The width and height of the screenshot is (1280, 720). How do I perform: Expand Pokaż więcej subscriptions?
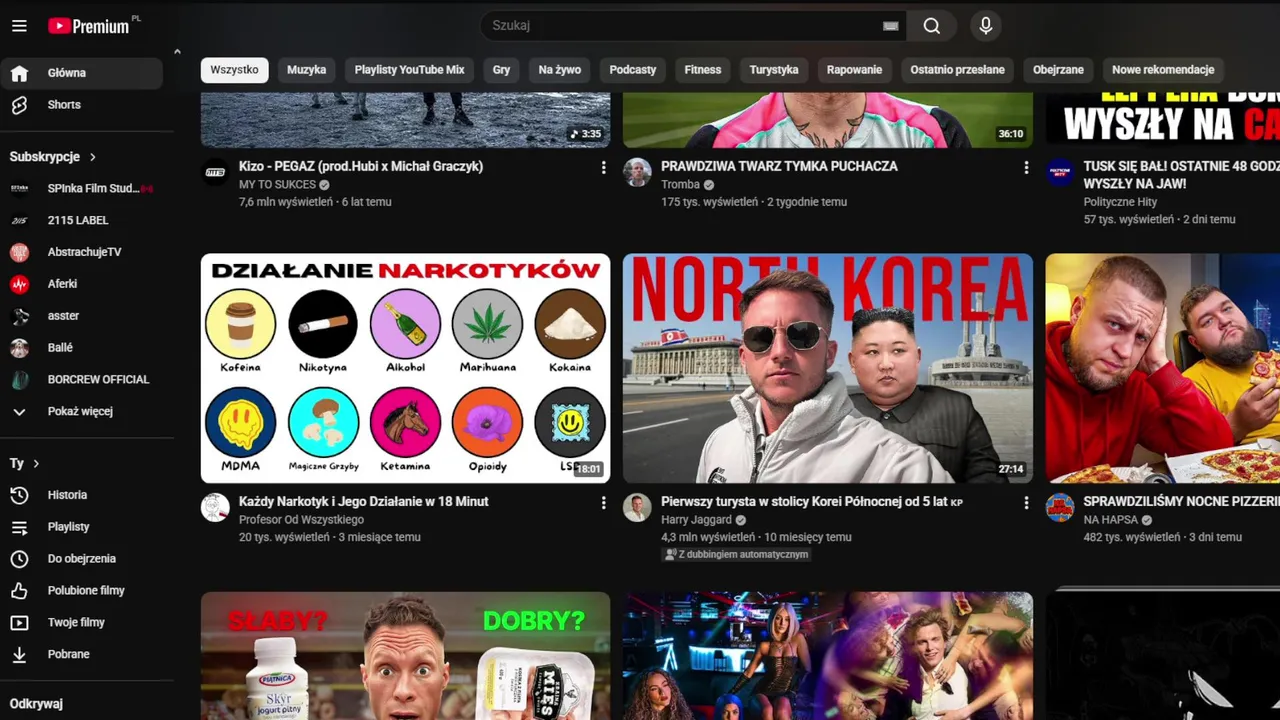tap(82, 412)
